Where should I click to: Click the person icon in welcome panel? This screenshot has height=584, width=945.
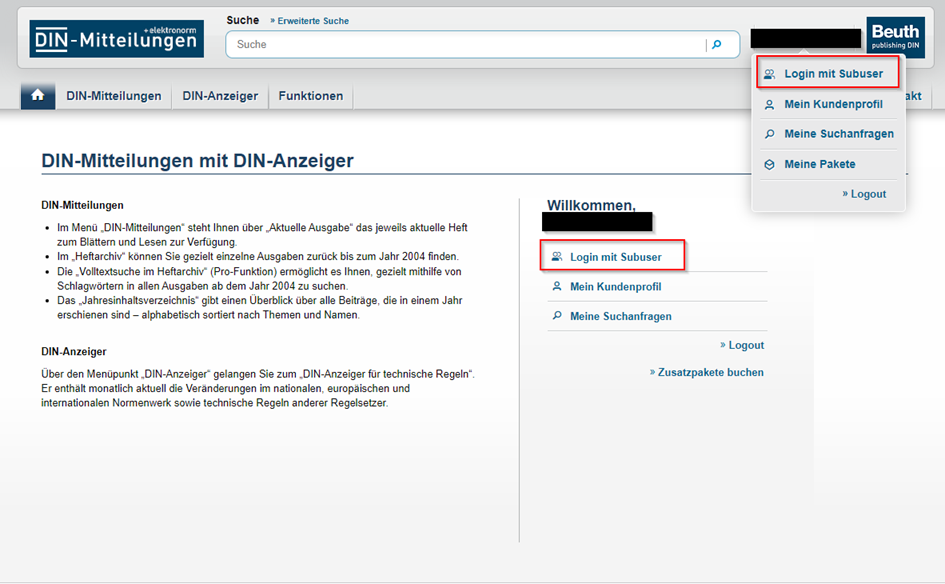[557, 287]
